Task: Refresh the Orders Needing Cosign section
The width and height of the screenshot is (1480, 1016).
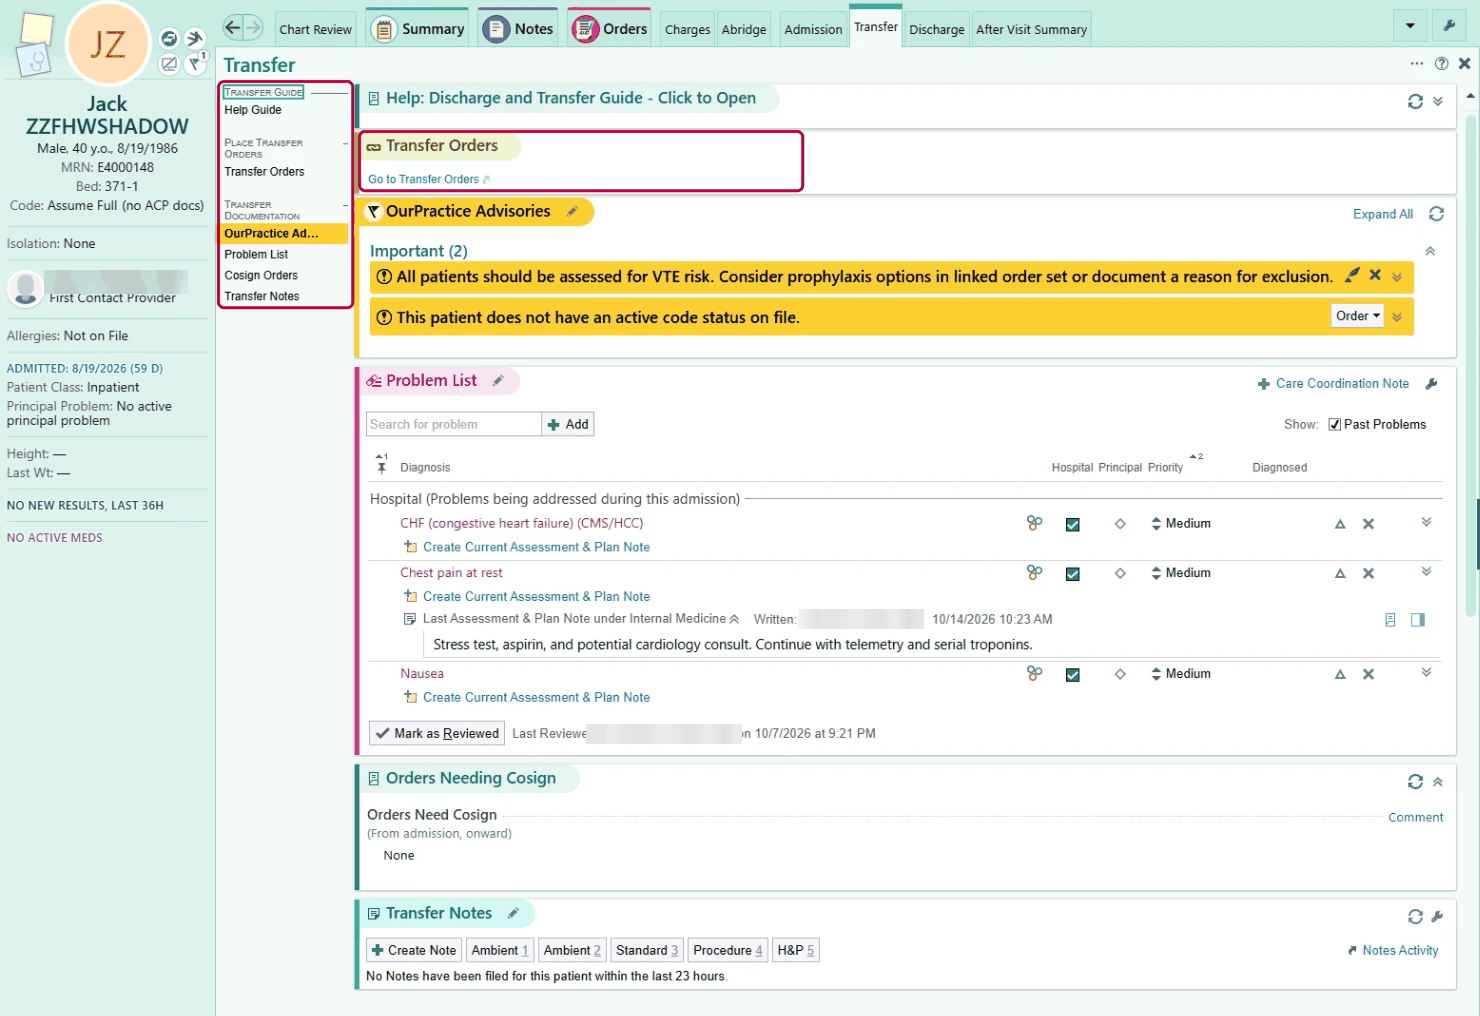Action: (1415, 782)
